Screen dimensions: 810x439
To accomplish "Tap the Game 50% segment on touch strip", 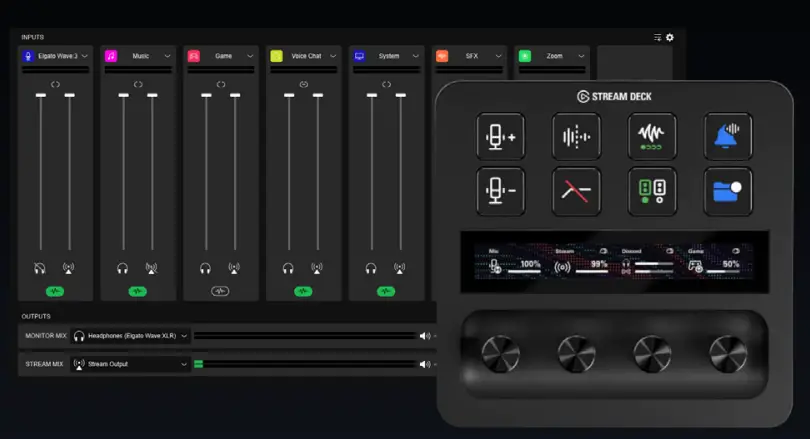I will 714,262.
